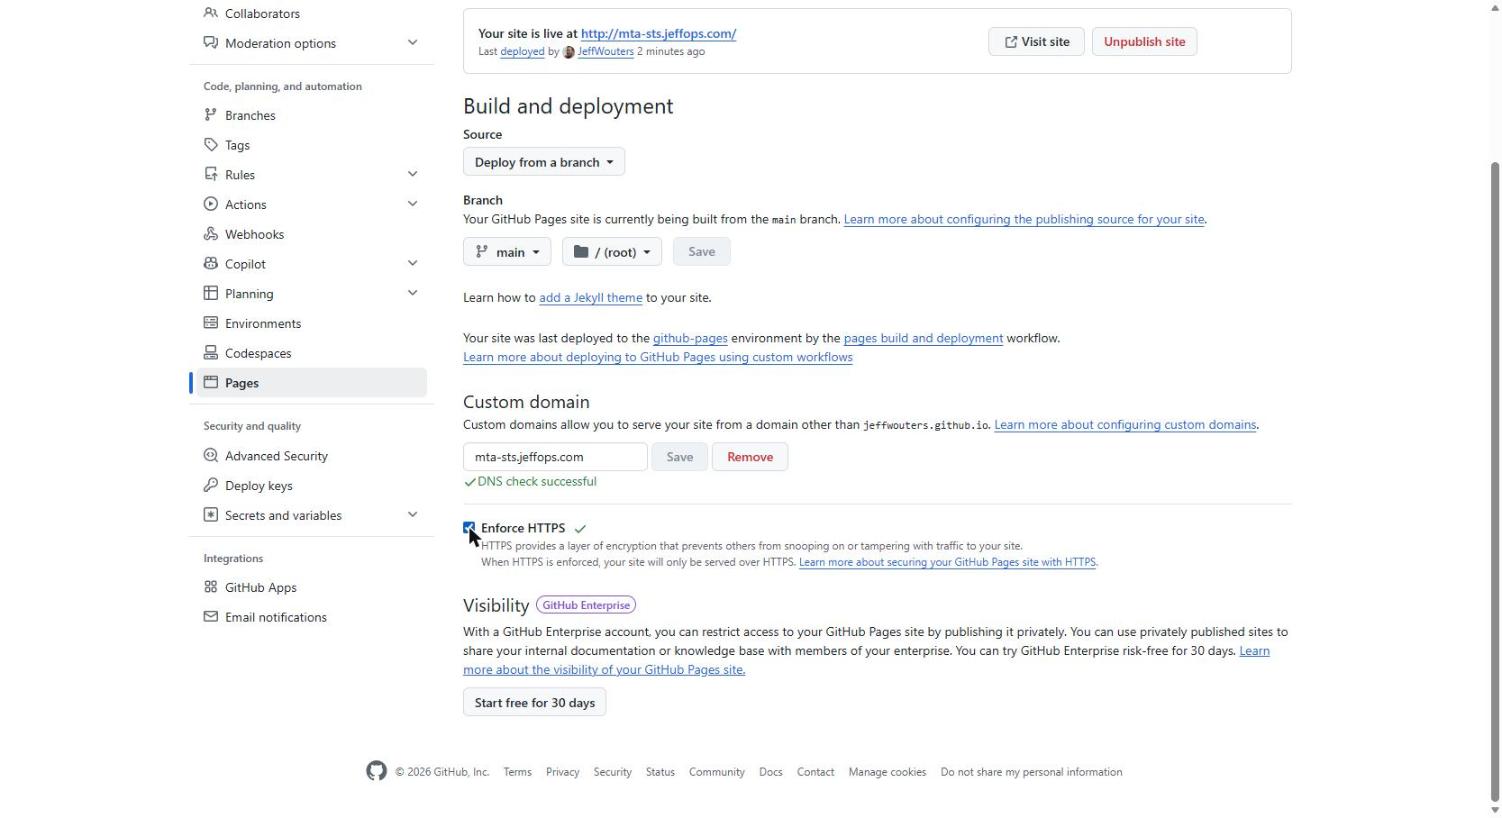1502x818 pixels.
Task: Open pages build and deployment workflow link
Action: pos(923,338)
